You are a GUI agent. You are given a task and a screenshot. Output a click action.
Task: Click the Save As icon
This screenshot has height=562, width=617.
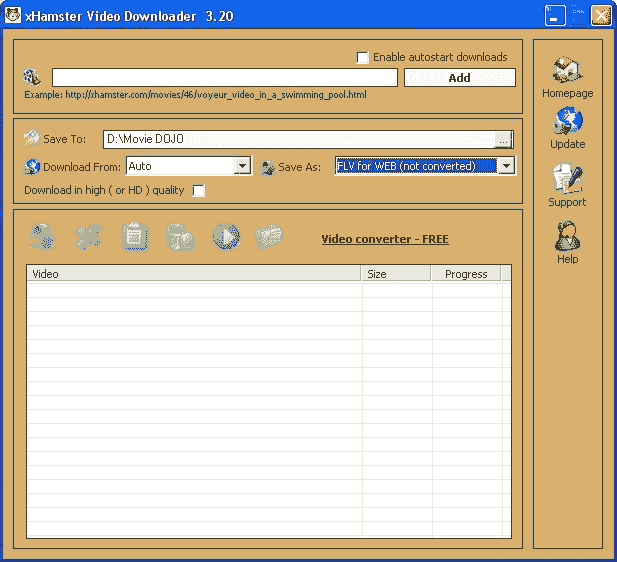click(x=268, y=167)
